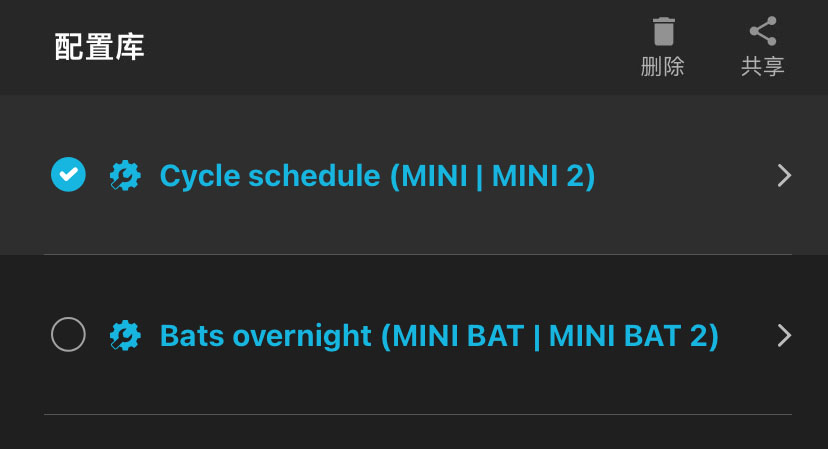828x449 pixels.
Task: Click the 删除 label under trash icon
Action: pos(663,67)
